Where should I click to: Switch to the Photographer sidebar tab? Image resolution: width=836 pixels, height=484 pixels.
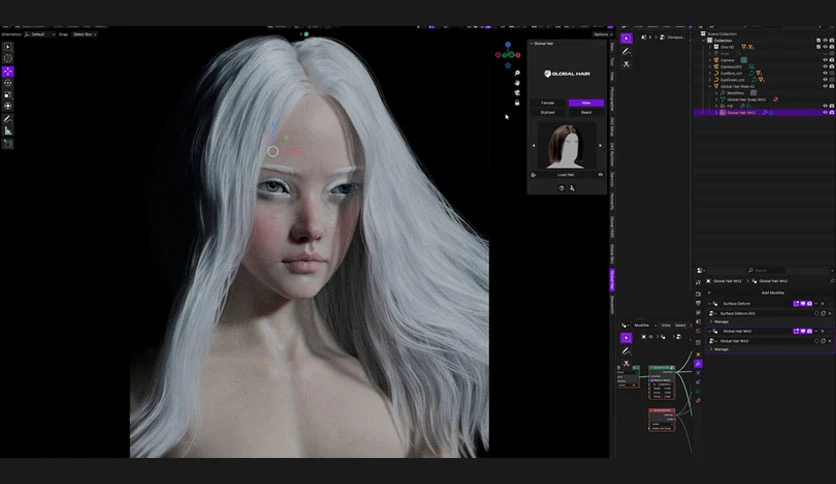(612, 99)
